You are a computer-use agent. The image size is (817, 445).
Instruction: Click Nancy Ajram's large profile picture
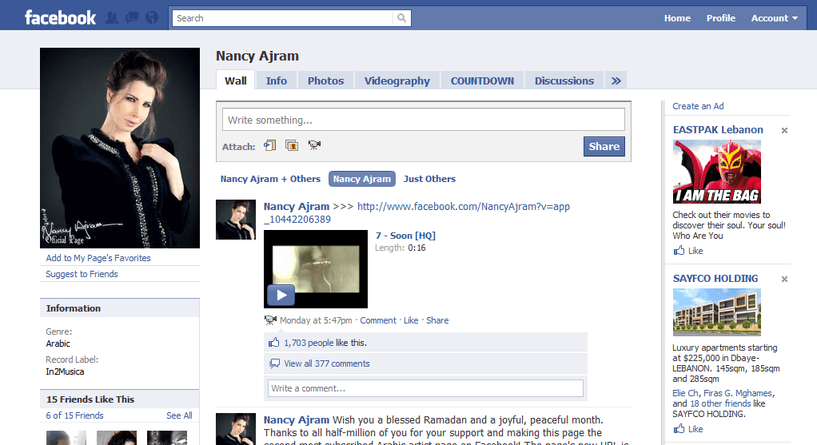tap(120, 148)
